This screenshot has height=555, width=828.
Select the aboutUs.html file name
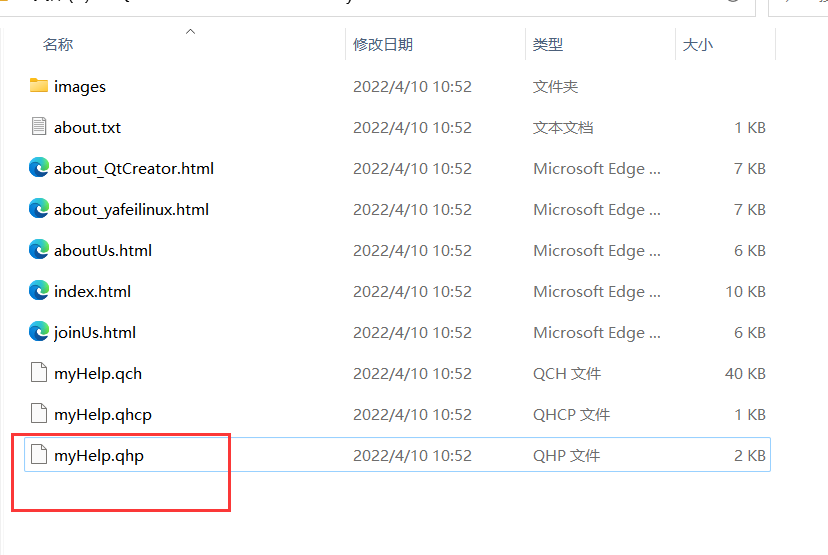click(102, 250)
